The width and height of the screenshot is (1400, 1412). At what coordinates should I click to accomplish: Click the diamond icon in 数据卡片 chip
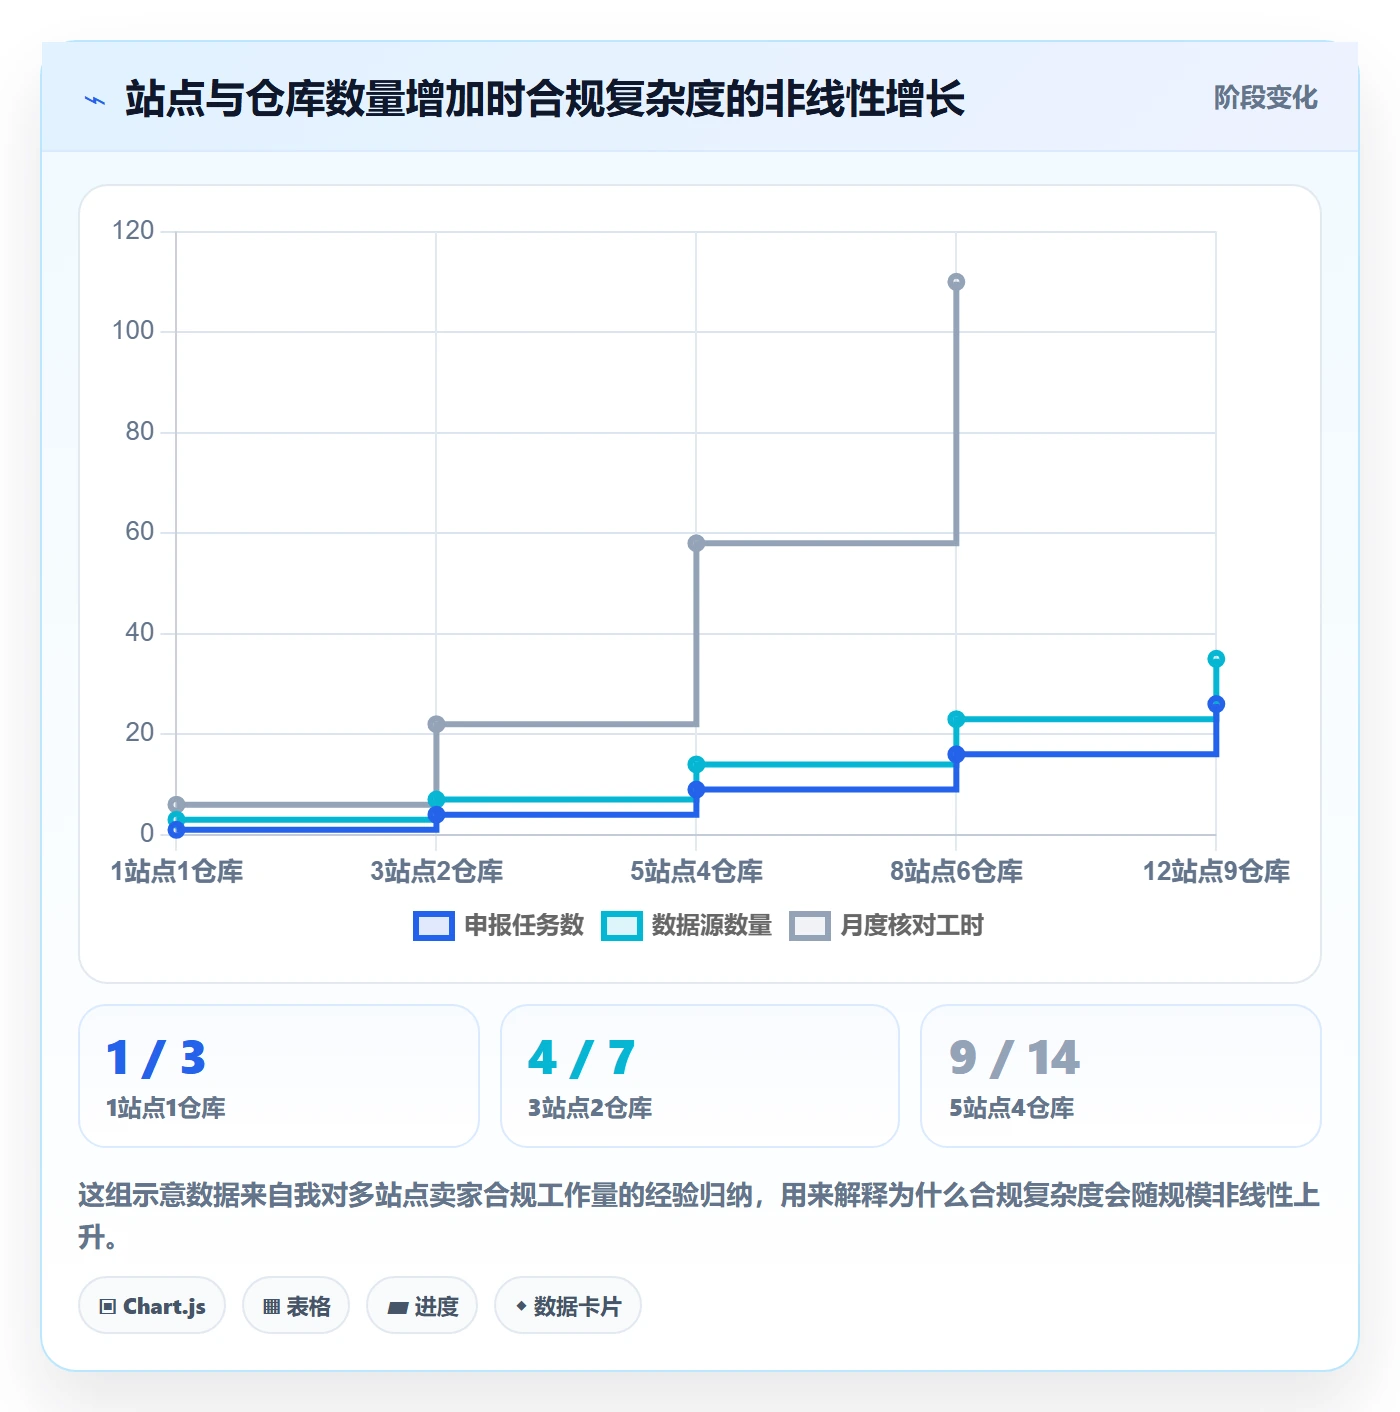pyautogui.click(x=521, y=1306)
